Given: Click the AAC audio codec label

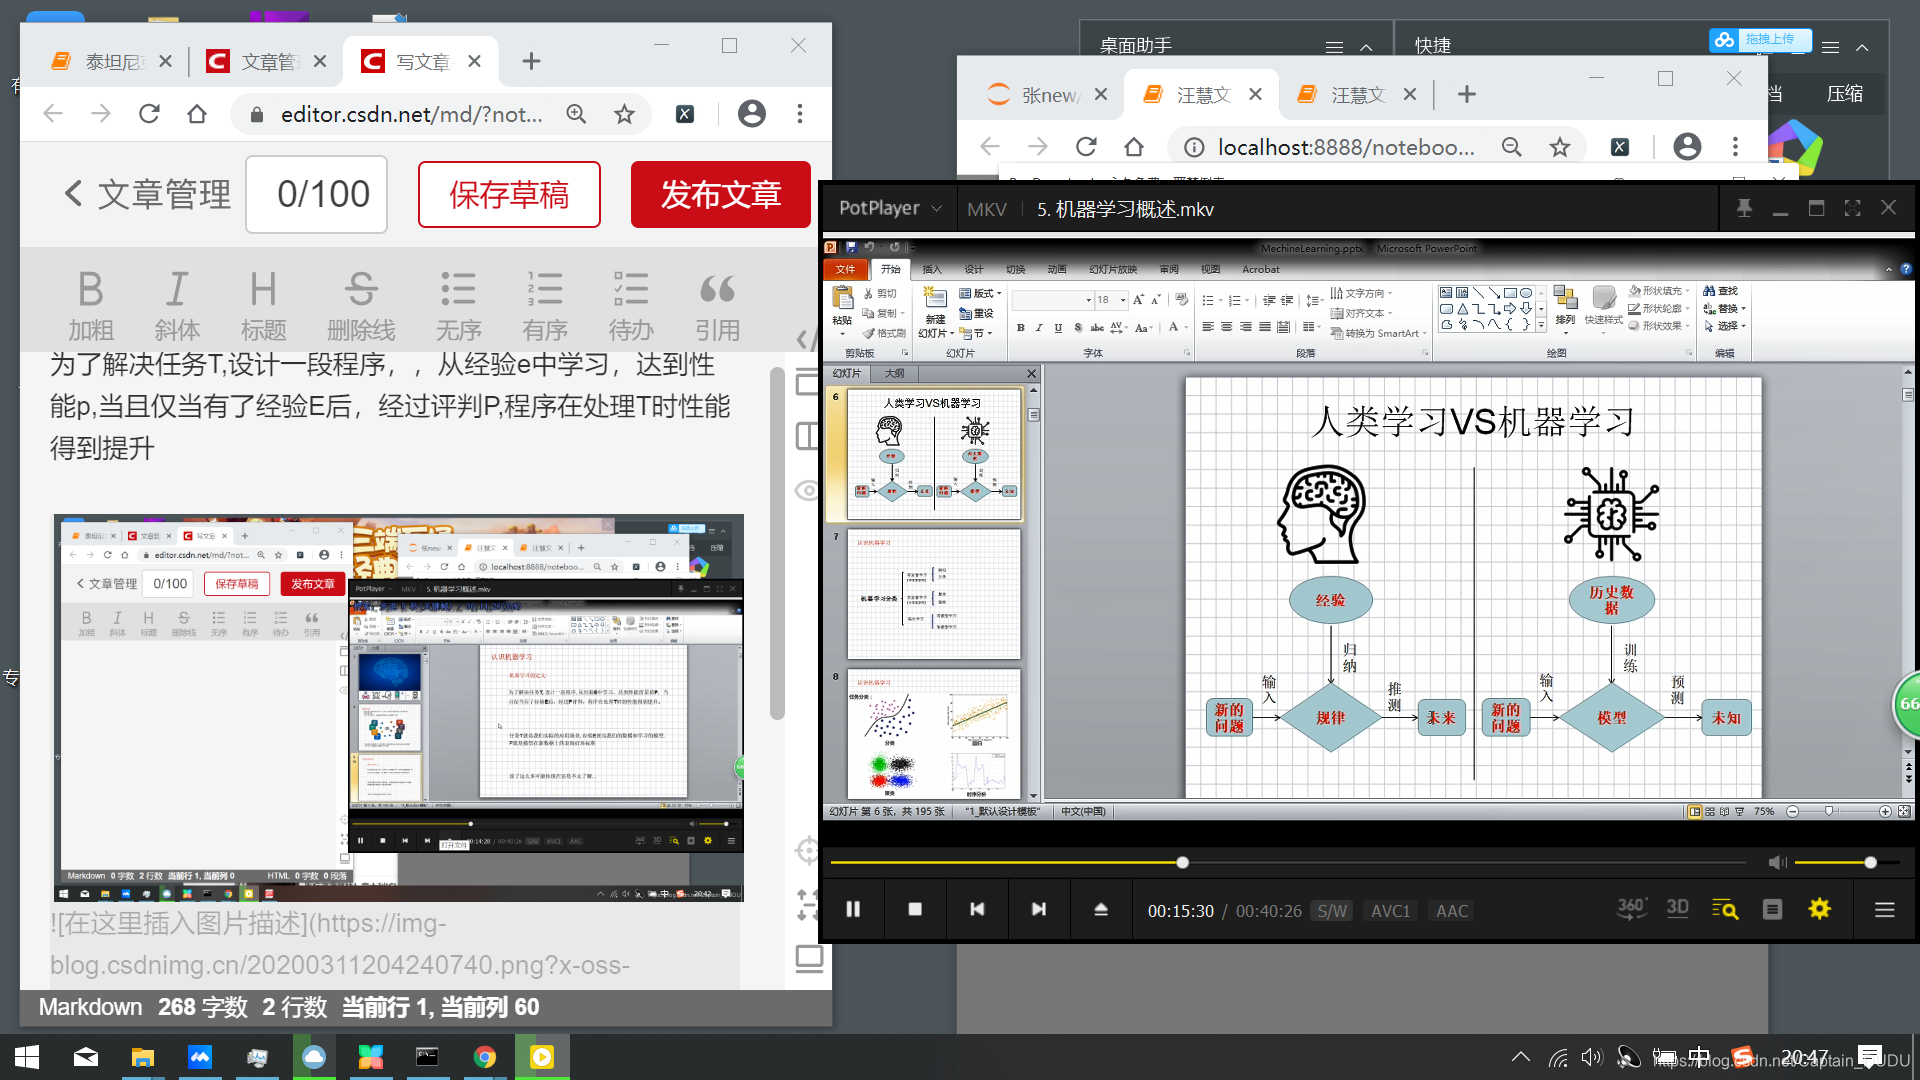Looking at the screenshot, I should (x=1452, y=911).
